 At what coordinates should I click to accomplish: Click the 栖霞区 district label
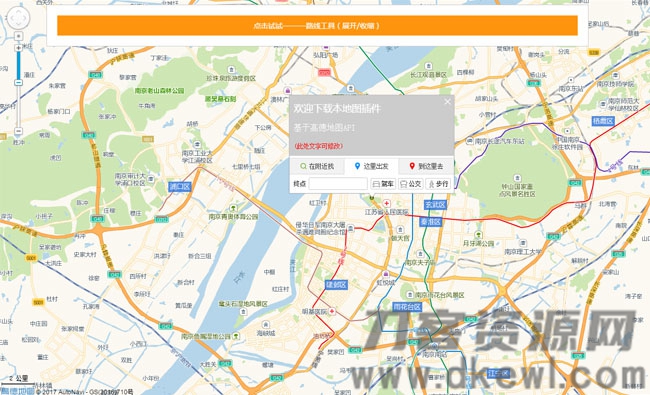(603, 121)
